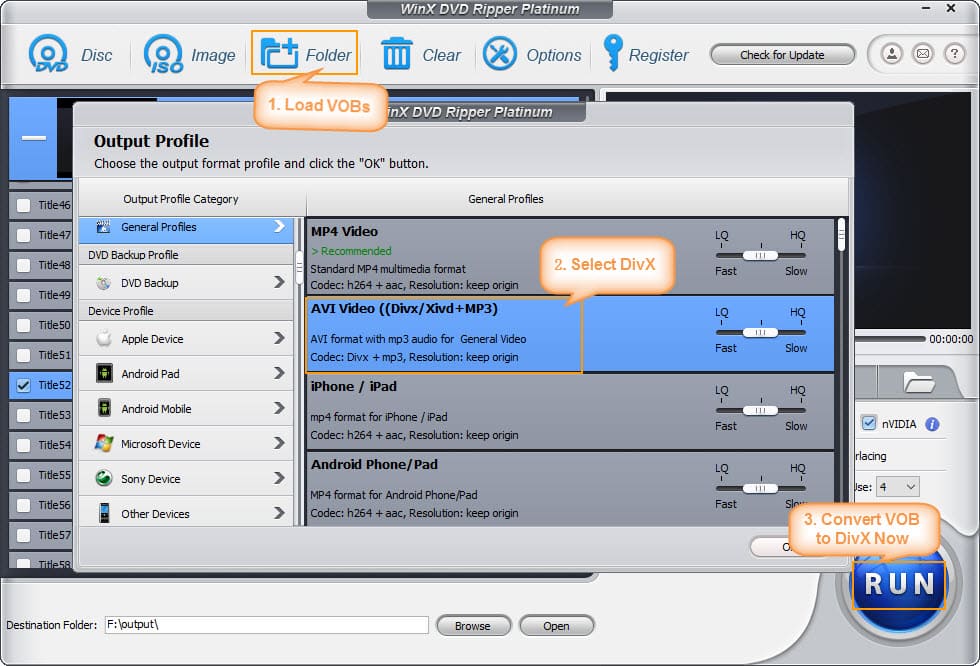This screenshot has height=666, width=980.
Task: Open the user account icon
Action: pos(892,54)
